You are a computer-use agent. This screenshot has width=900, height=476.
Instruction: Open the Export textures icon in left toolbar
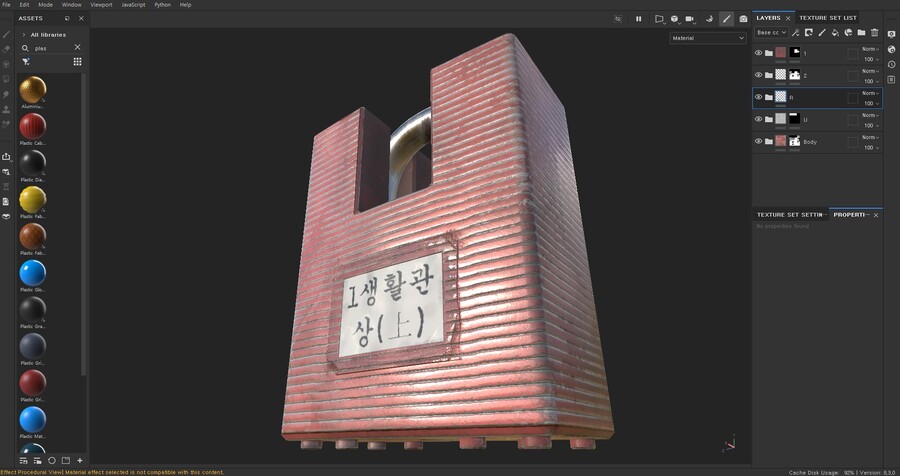tap(6, 157)
